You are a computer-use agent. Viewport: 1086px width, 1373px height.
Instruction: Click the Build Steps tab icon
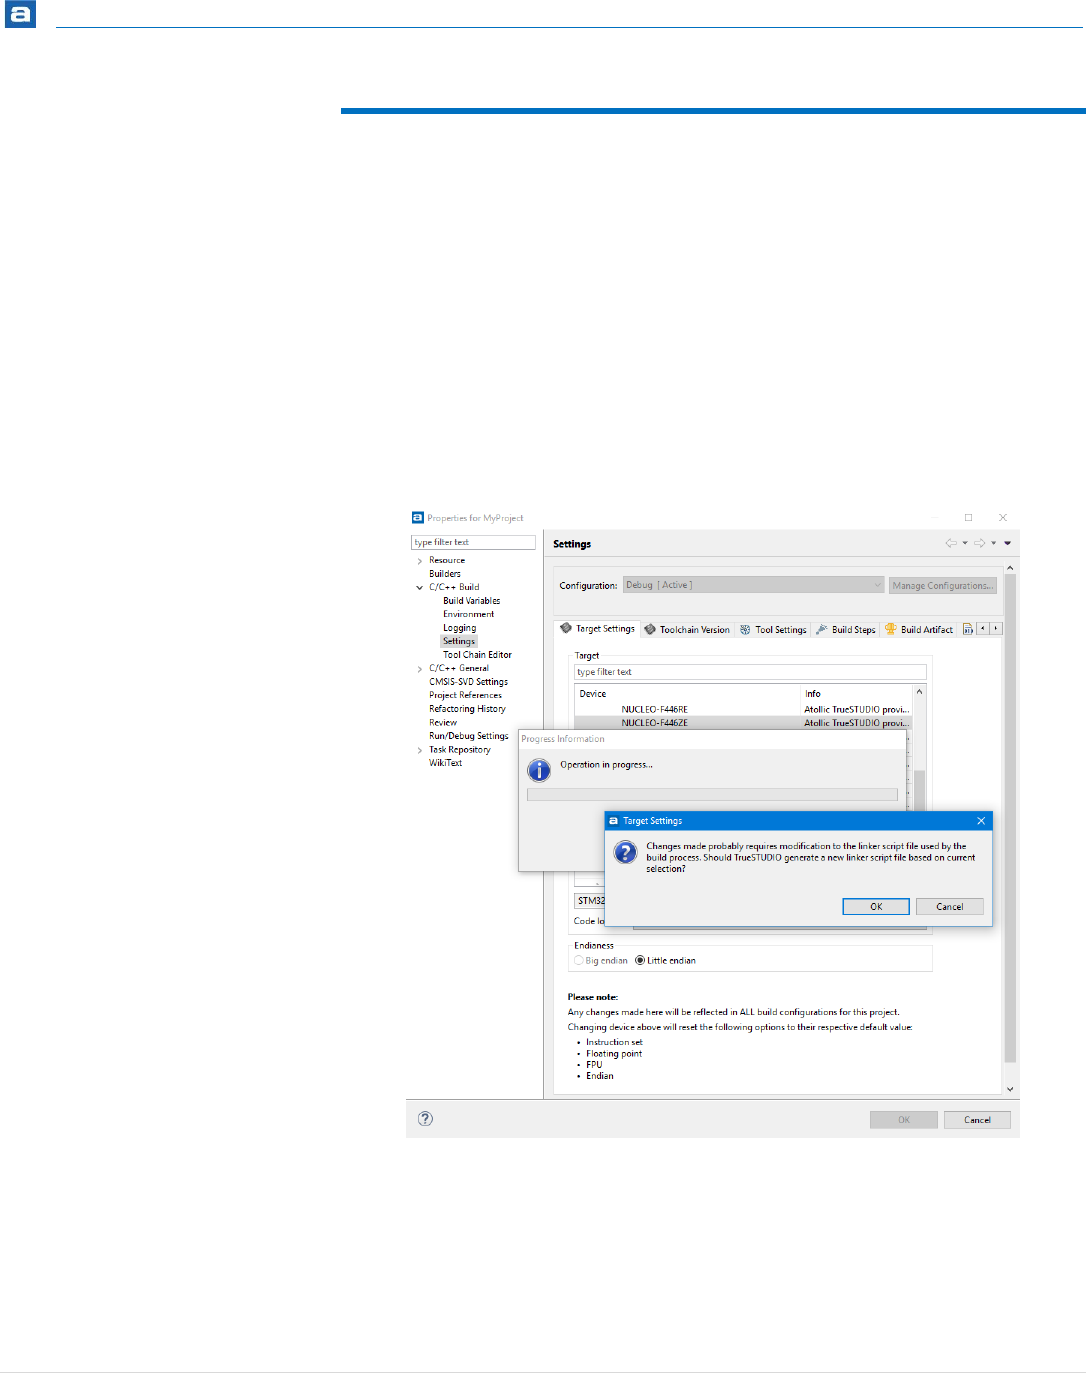[x=821, y=629]
